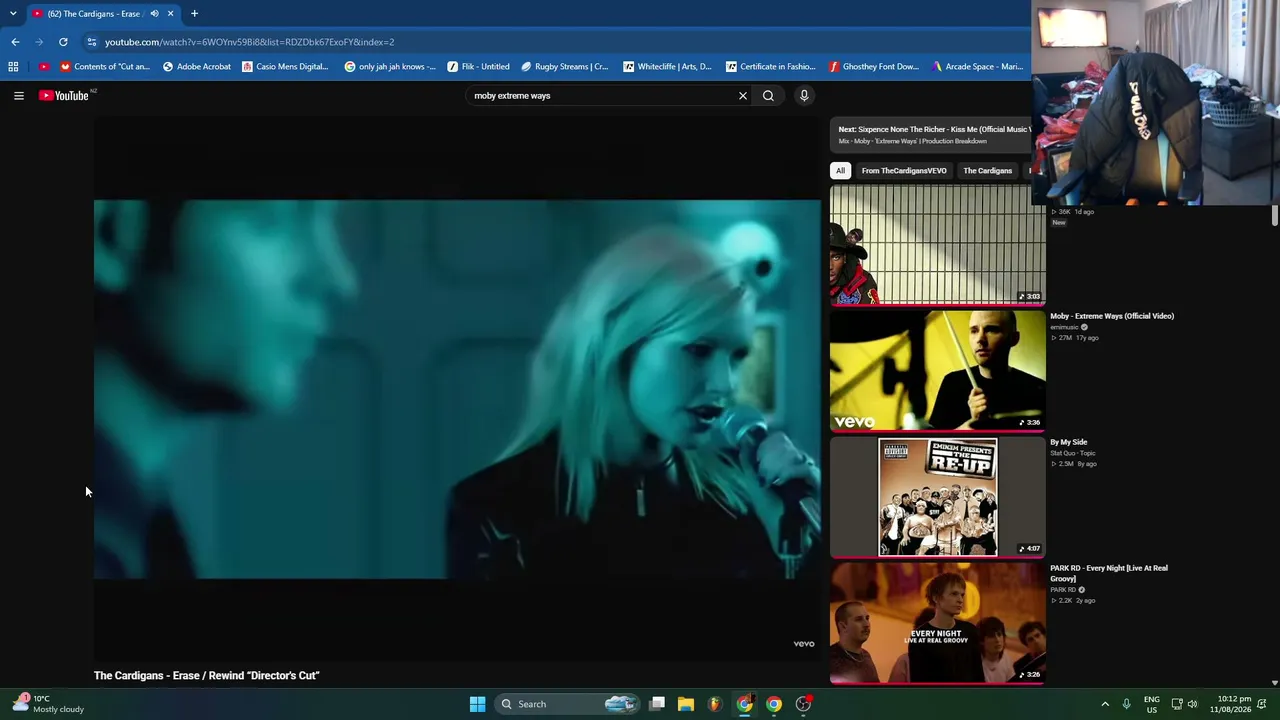Select The Cardigans filter chip
This screenshot has width=1280, height=720.
click(x=987, y=171)
